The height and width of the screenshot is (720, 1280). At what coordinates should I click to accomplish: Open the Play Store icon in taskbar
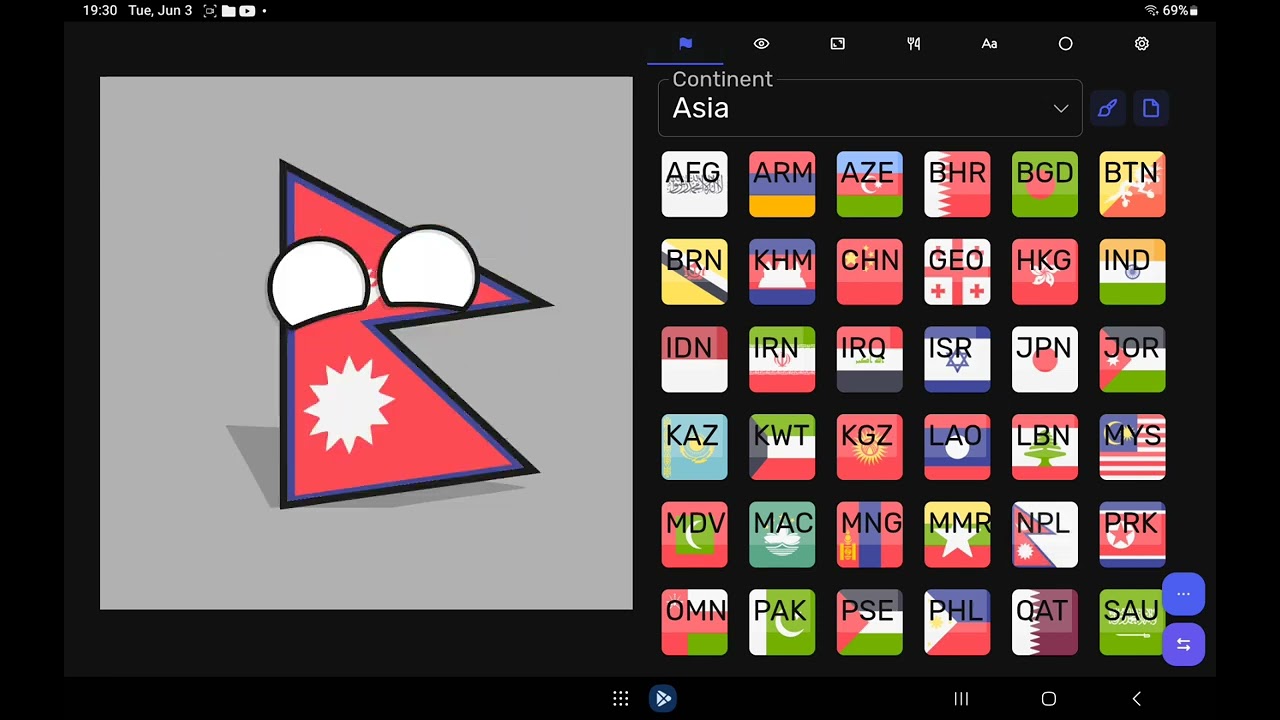tap(663, 698)
